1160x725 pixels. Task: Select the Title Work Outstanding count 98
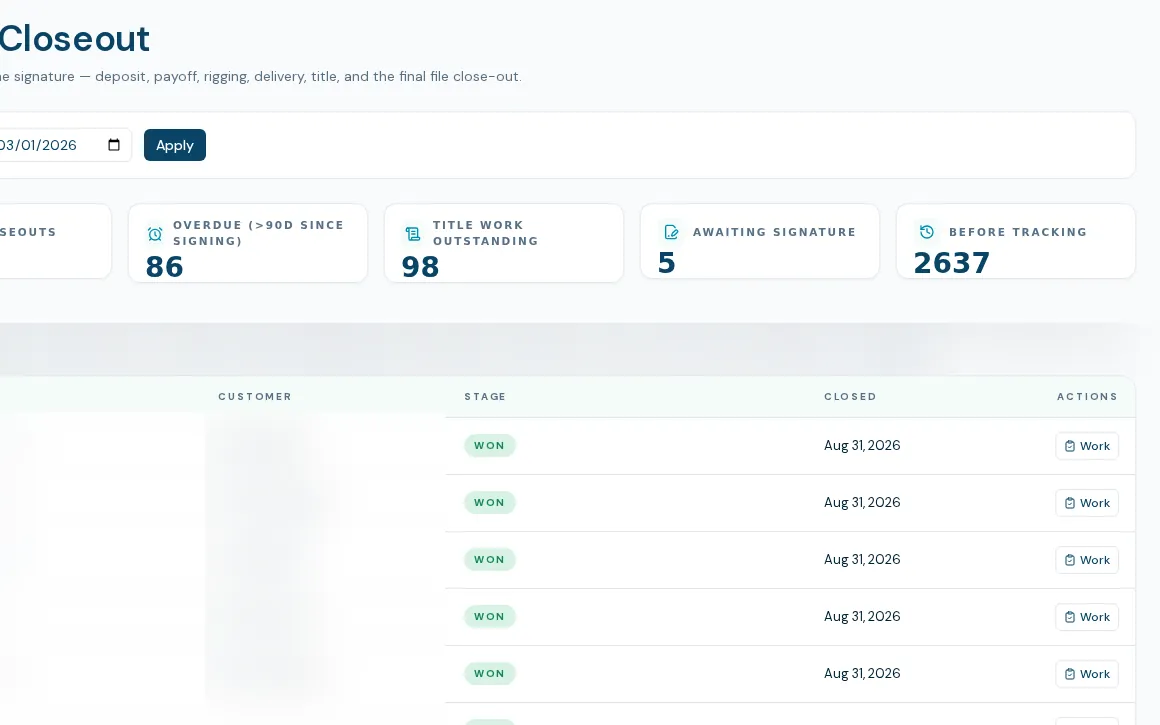coord(420,266)
